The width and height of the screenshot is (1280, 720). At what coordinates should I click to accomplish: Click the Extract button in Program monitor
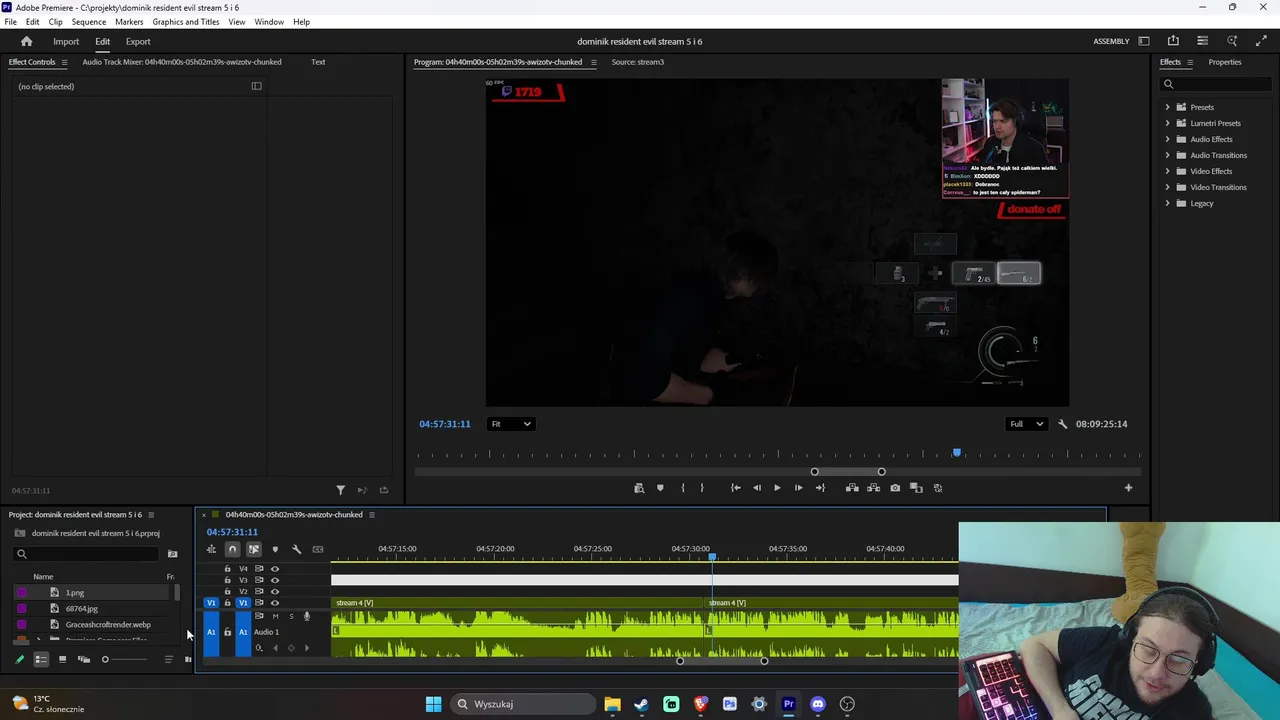coord(873,488)
